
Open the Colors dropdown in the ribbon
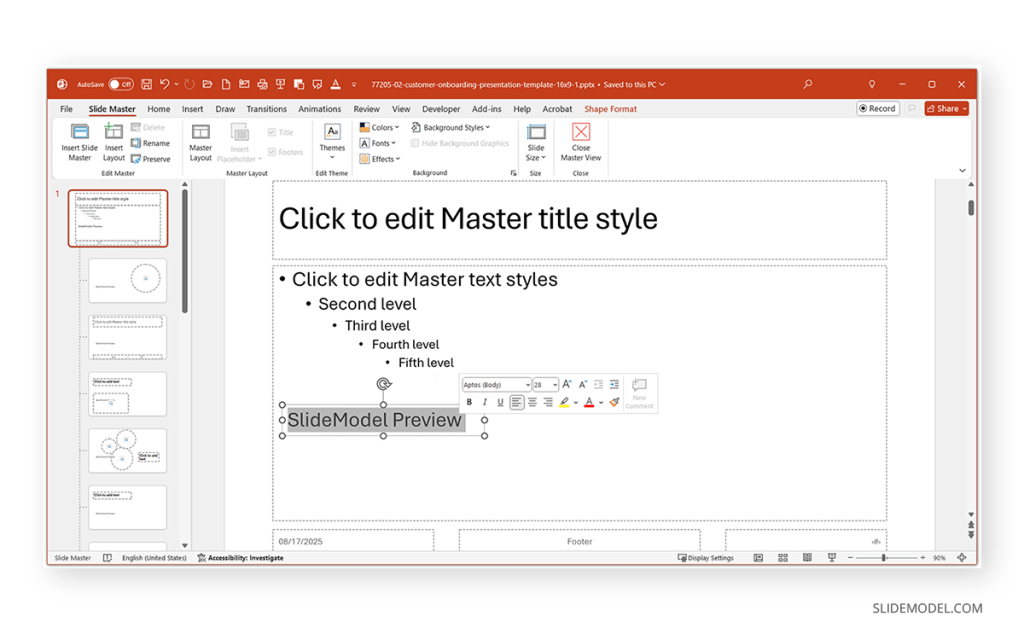(x=381, y=128)
